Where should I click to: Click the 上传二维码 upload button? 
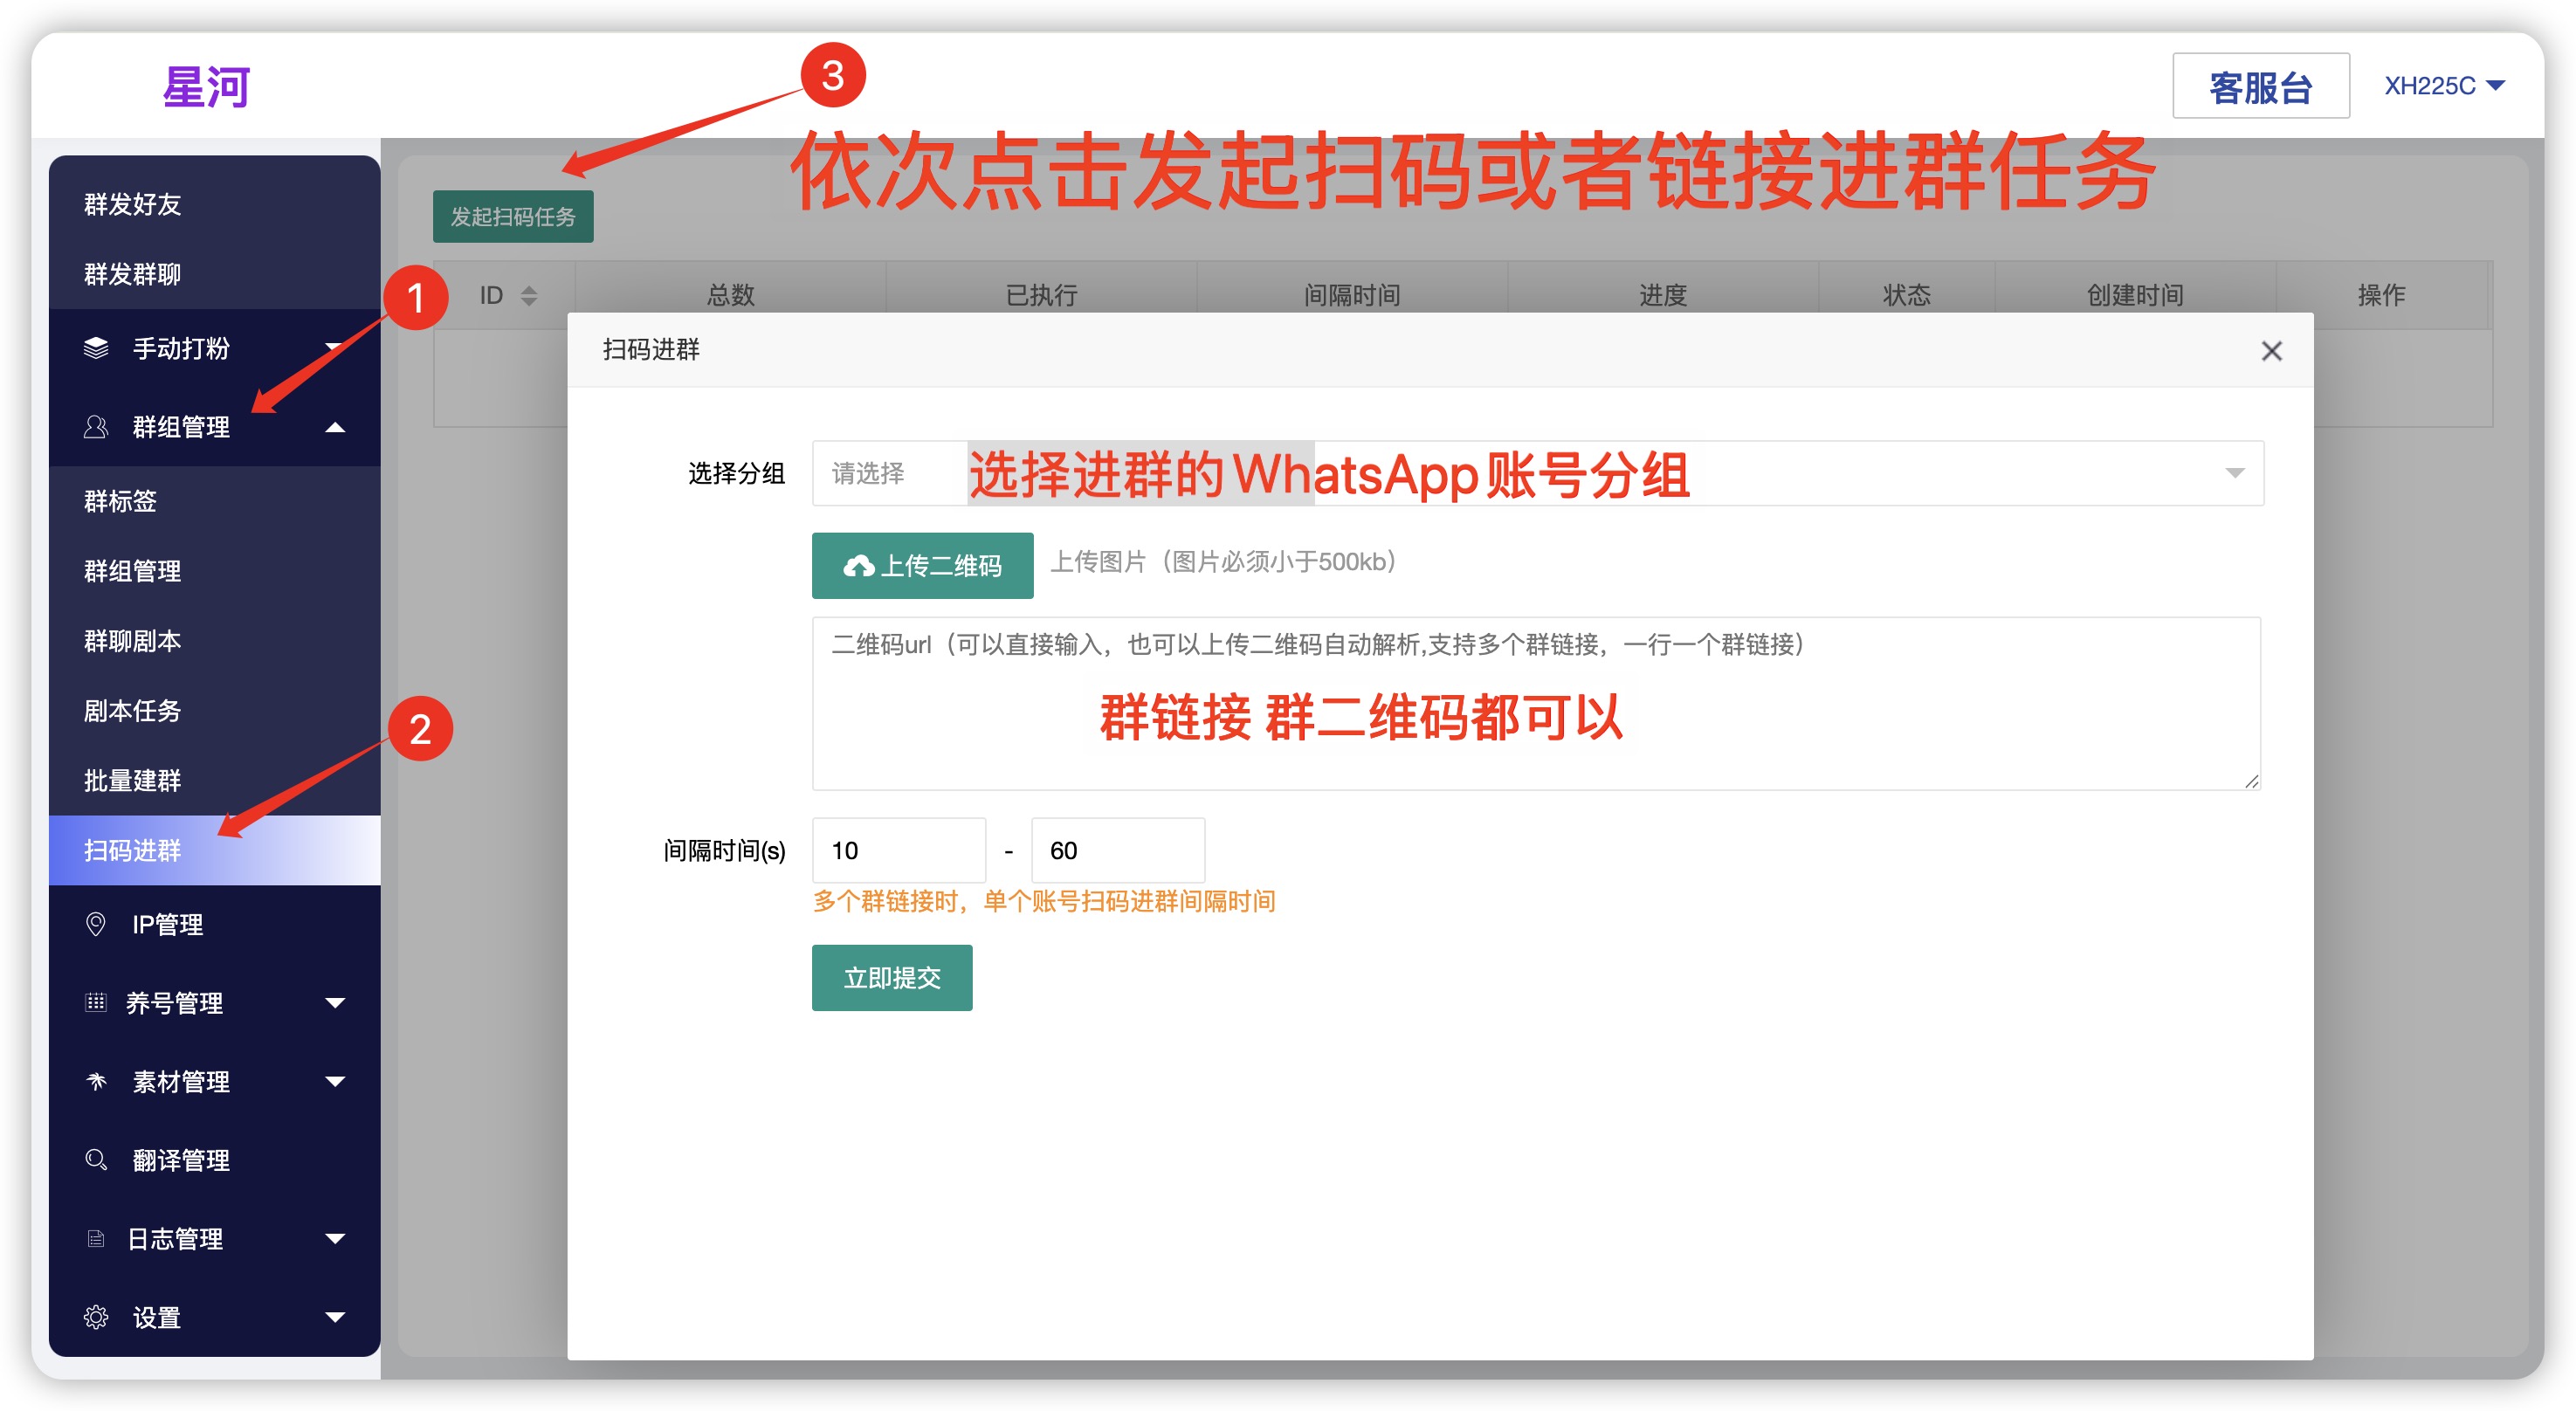coord(922,566)
